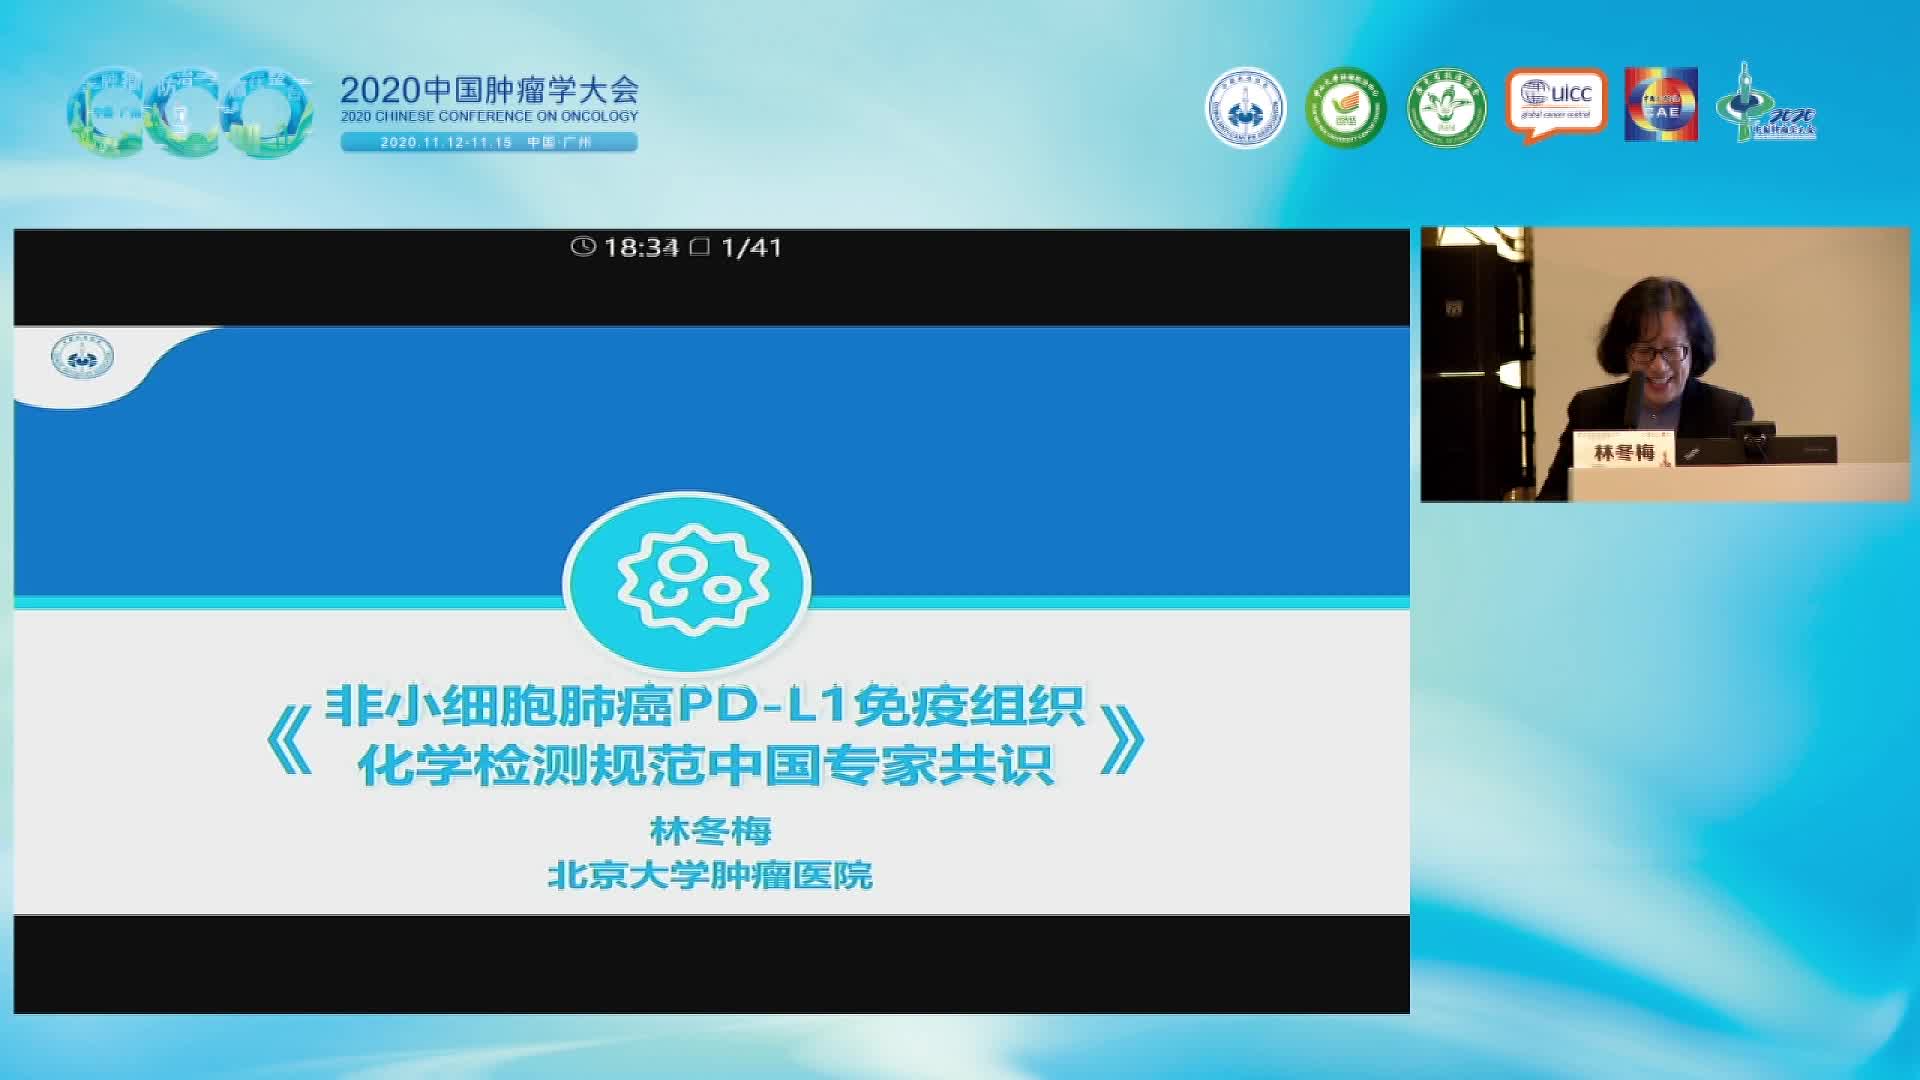Click the slide counter 1/41
Viewport: 1920px width, 1080px height.
(751, 247)
